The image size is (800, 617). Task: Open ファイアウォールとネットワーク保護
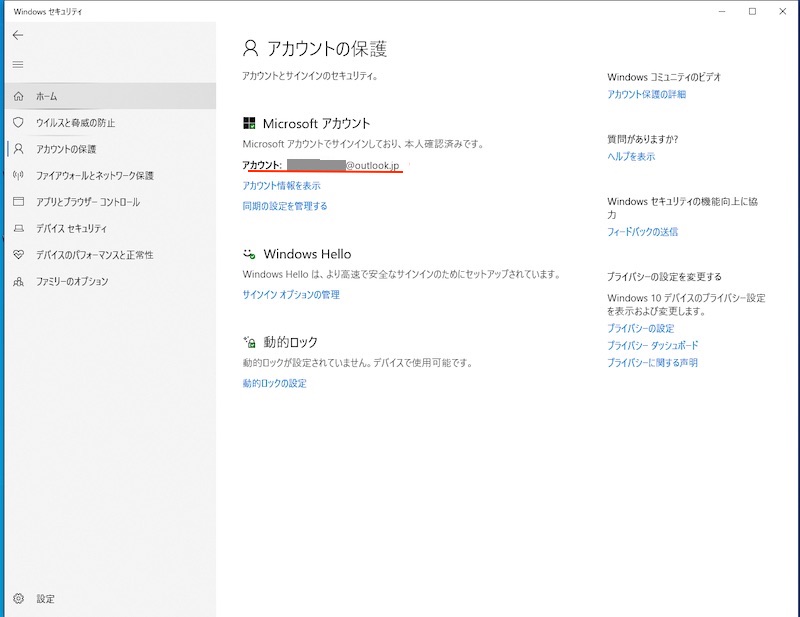(110, 176)
